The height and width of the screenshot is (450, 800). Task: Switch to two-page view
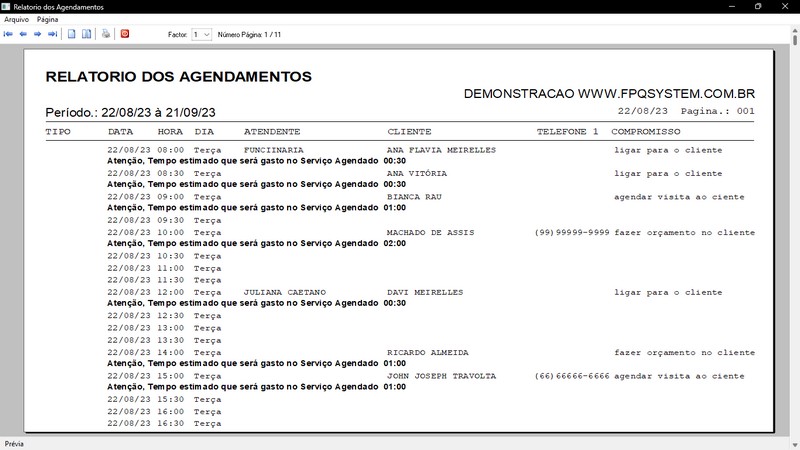coord(87,34)
